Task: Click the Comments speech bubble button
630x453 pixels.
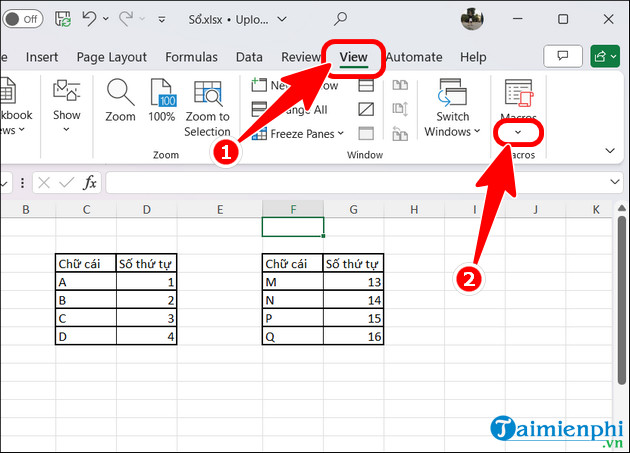Action: (563, 56)
